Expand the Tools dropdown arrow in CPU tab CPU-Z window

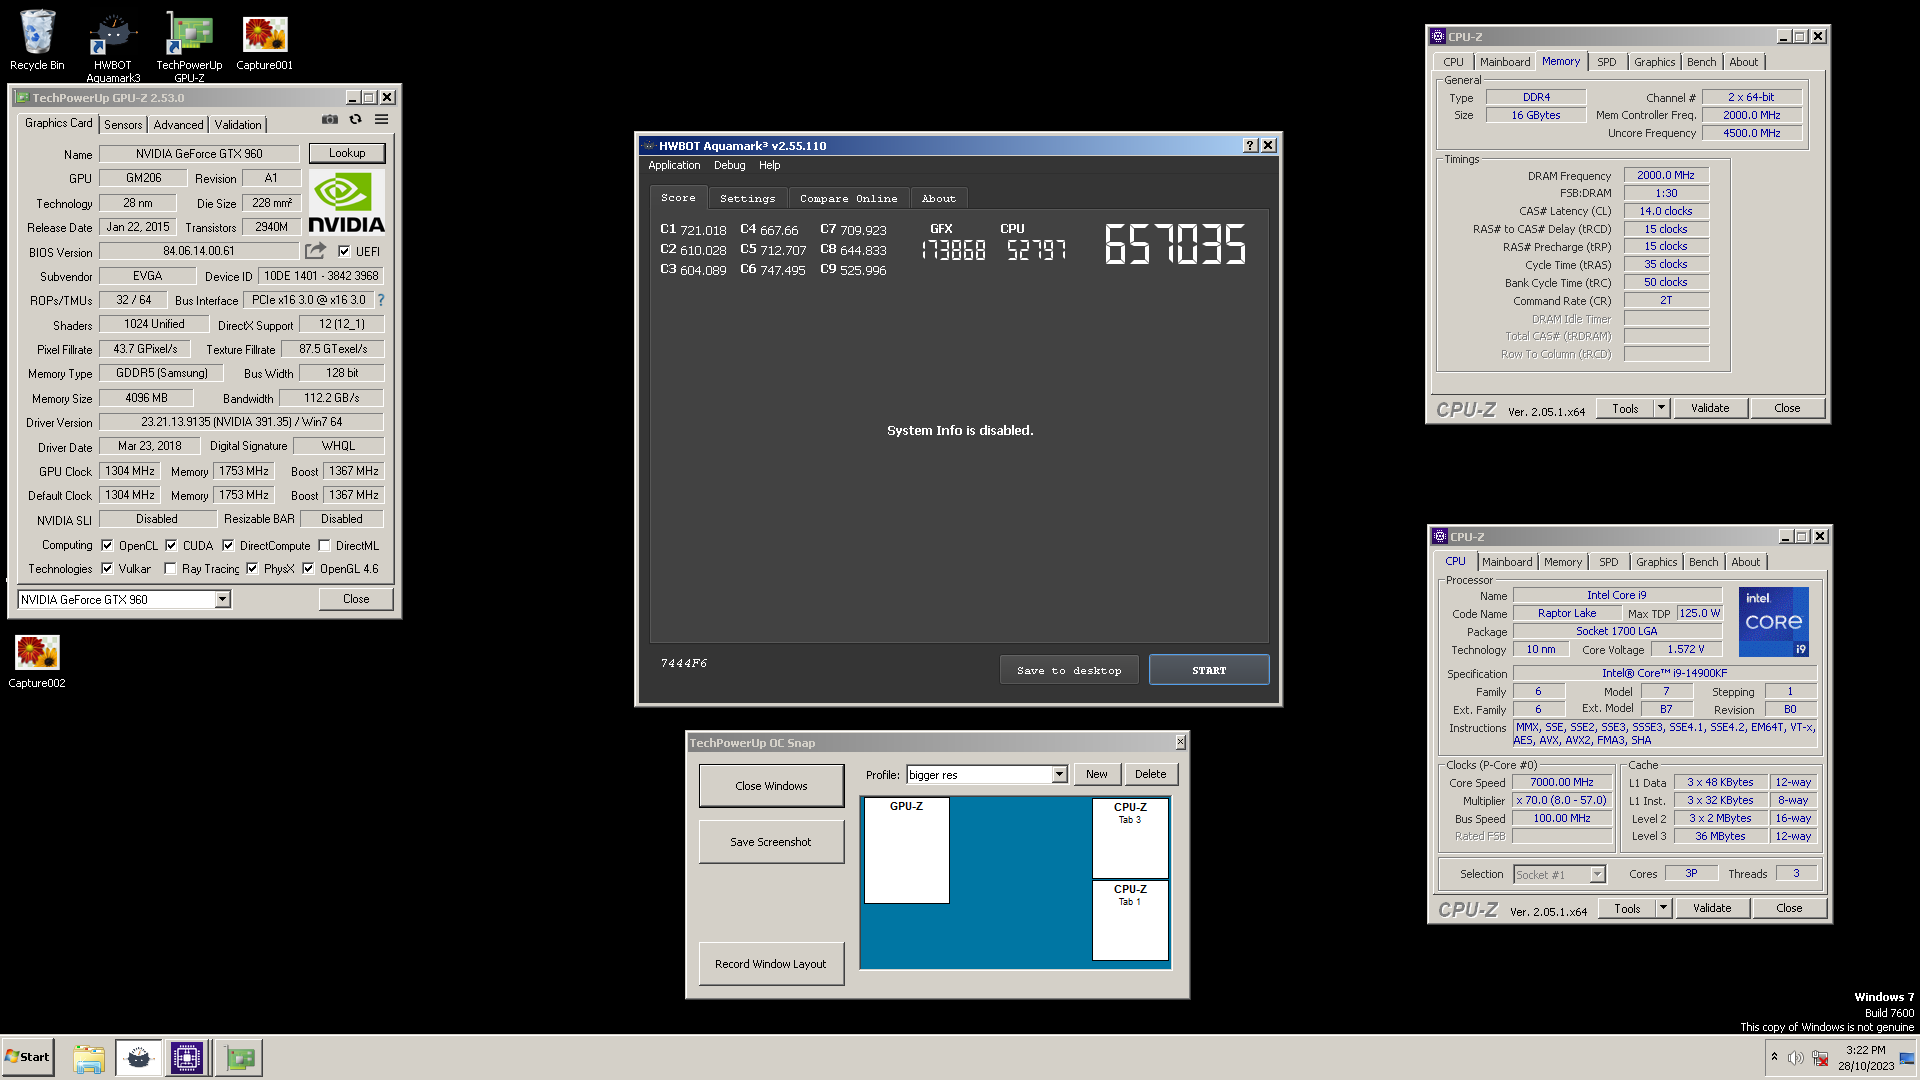(1663, 908)
